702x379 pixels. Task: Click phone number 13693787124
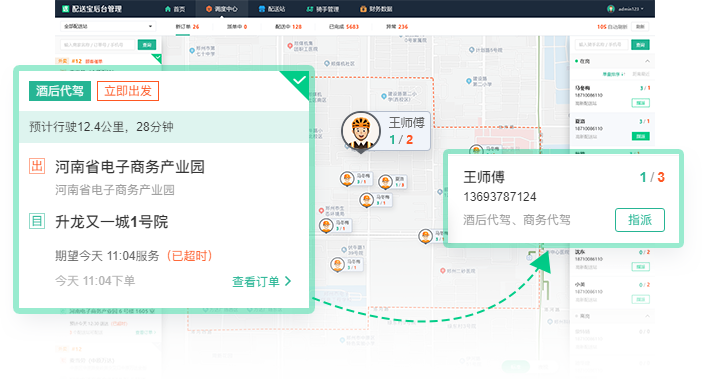pyautogui.click(x=500, y=197)
